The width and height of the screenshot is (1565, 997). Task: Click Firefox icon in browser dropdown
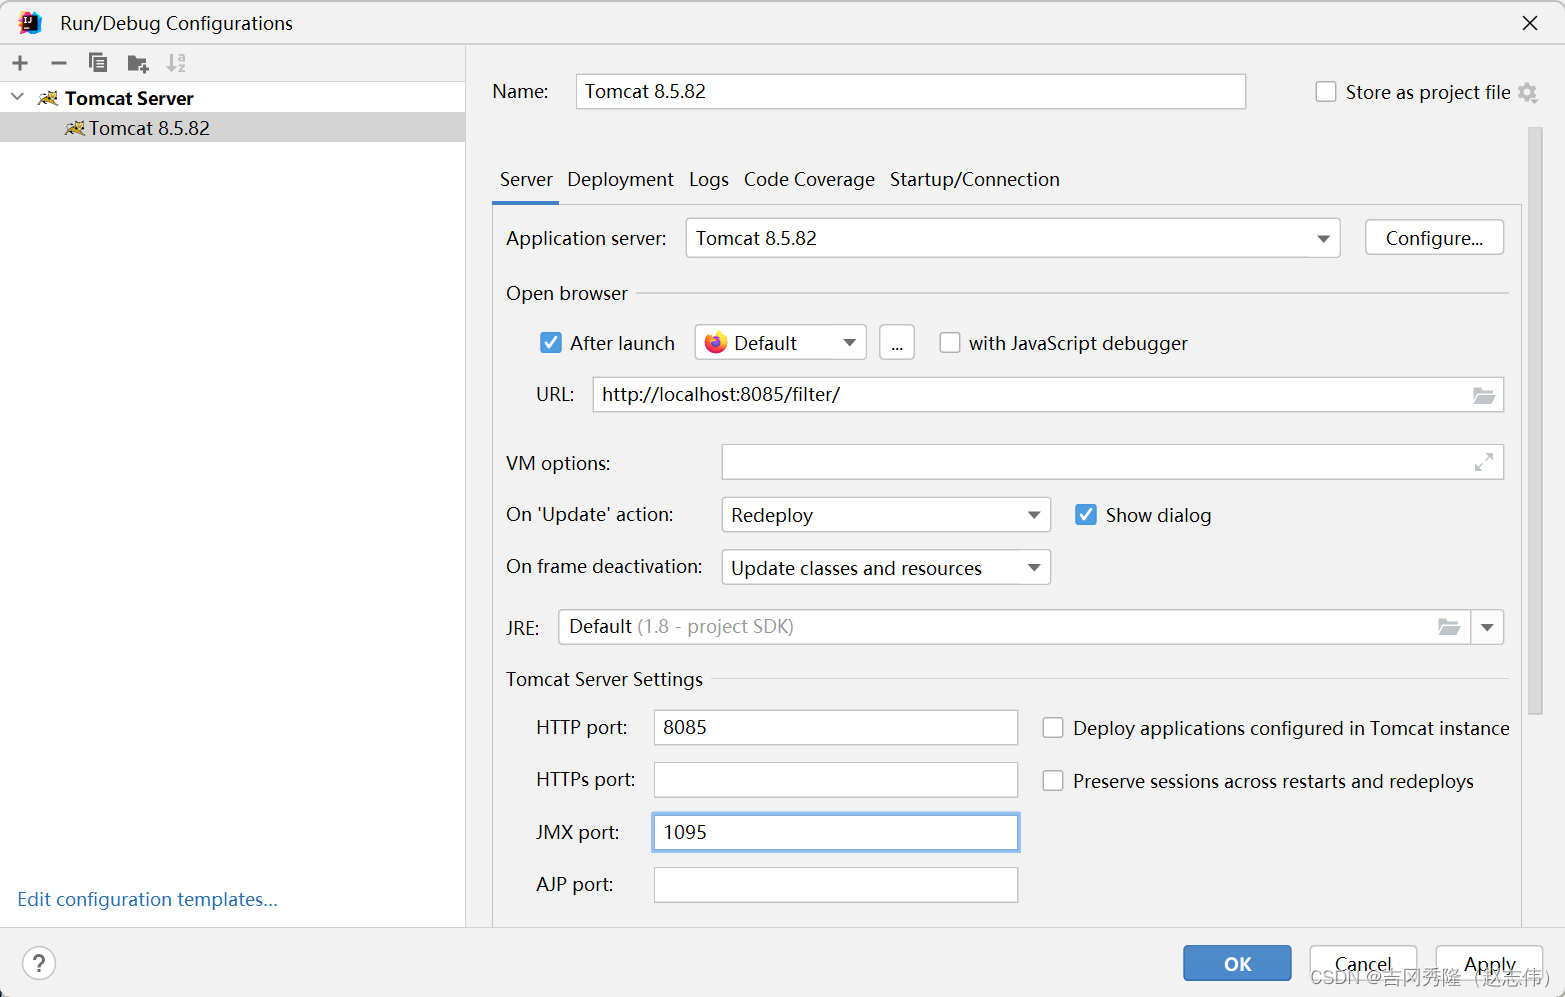(716, 343)
